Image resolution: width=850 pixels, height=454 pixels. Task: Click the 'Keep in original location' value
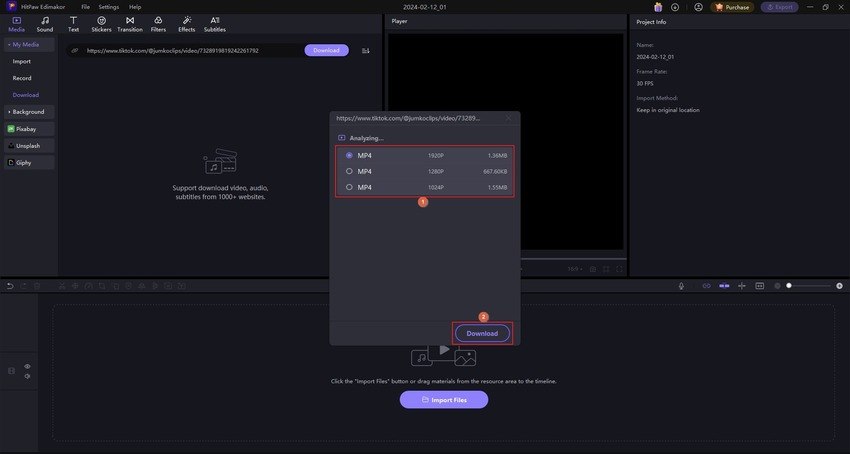pyautogui.click(x=668, y=110)
